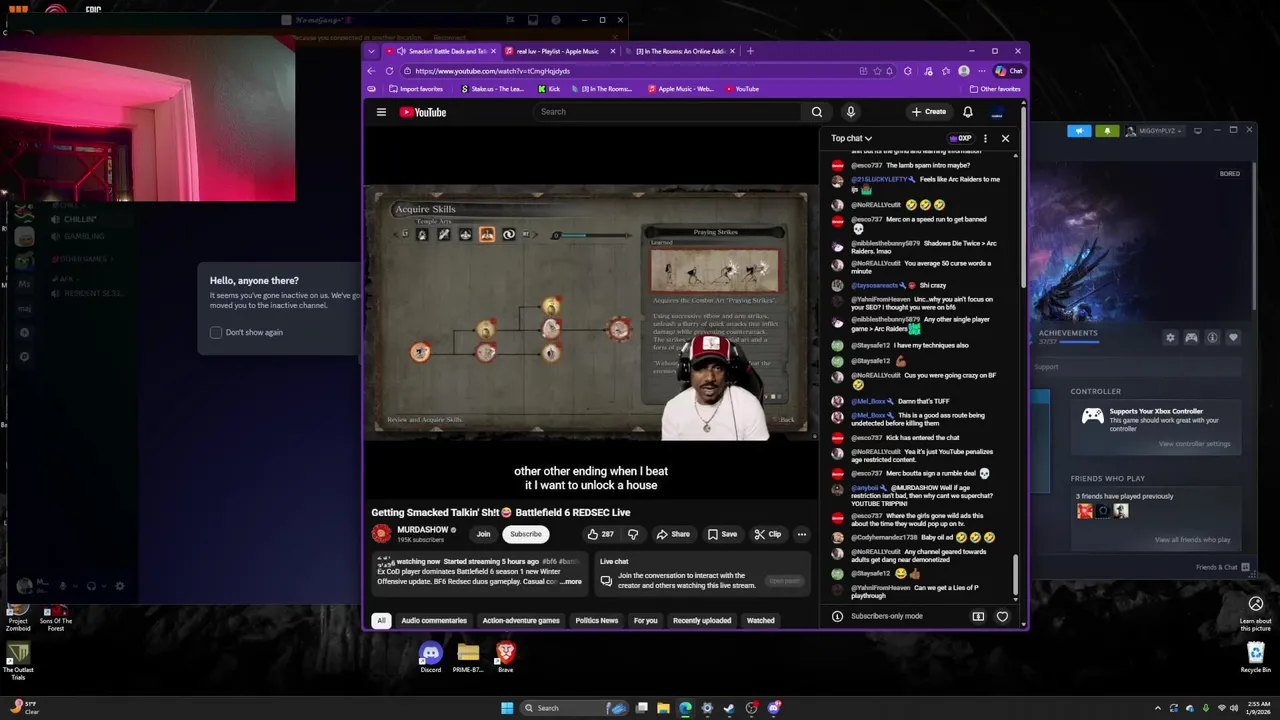Open browser profile avatar
Image resolution: width=1280 pixels, height=720 pixels.
coord(963,71)
